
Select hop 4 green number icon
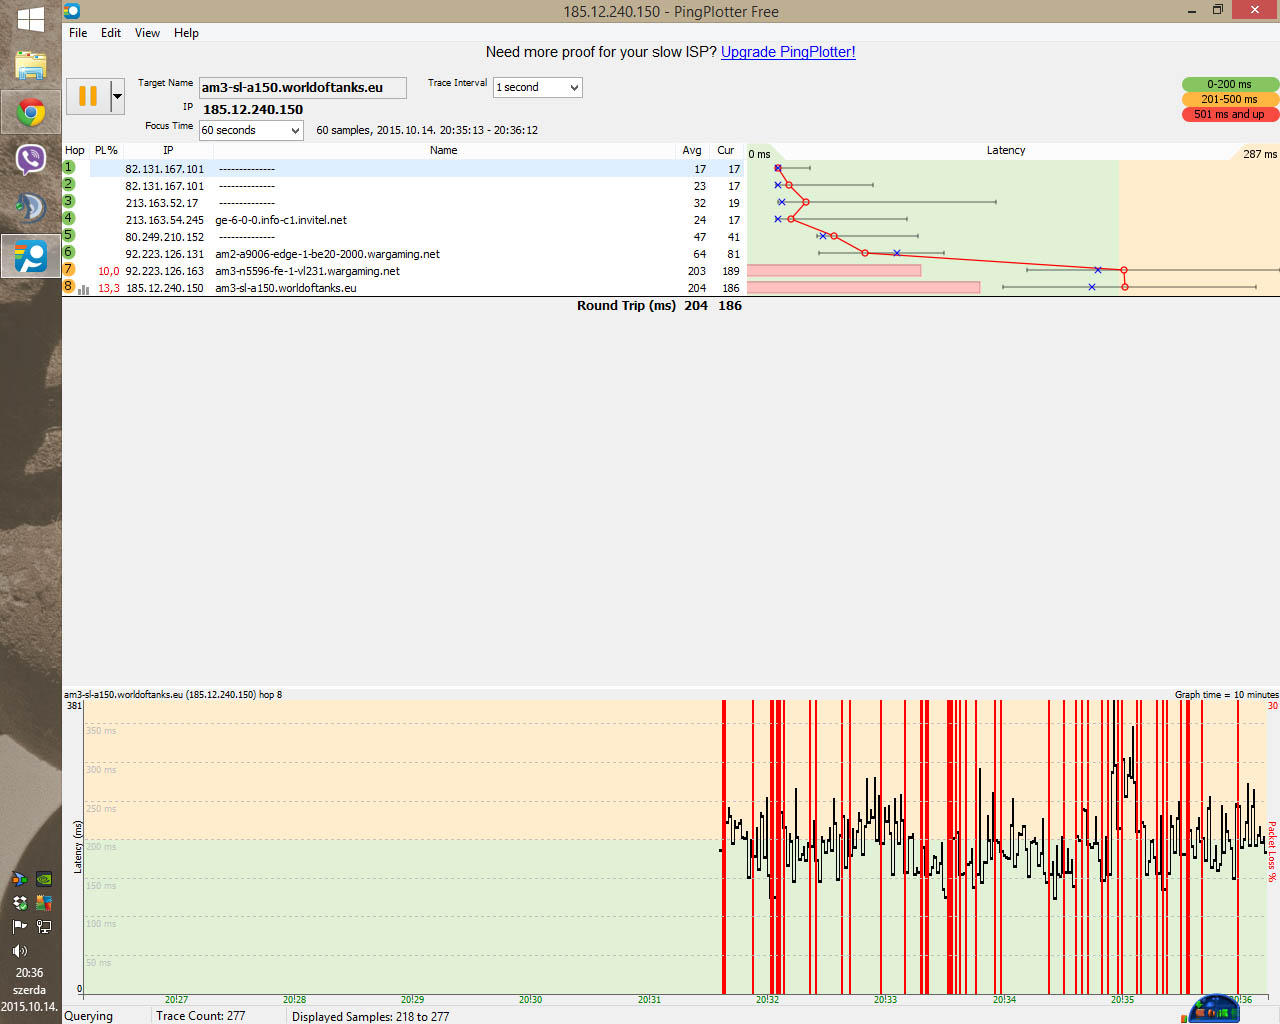69,218
